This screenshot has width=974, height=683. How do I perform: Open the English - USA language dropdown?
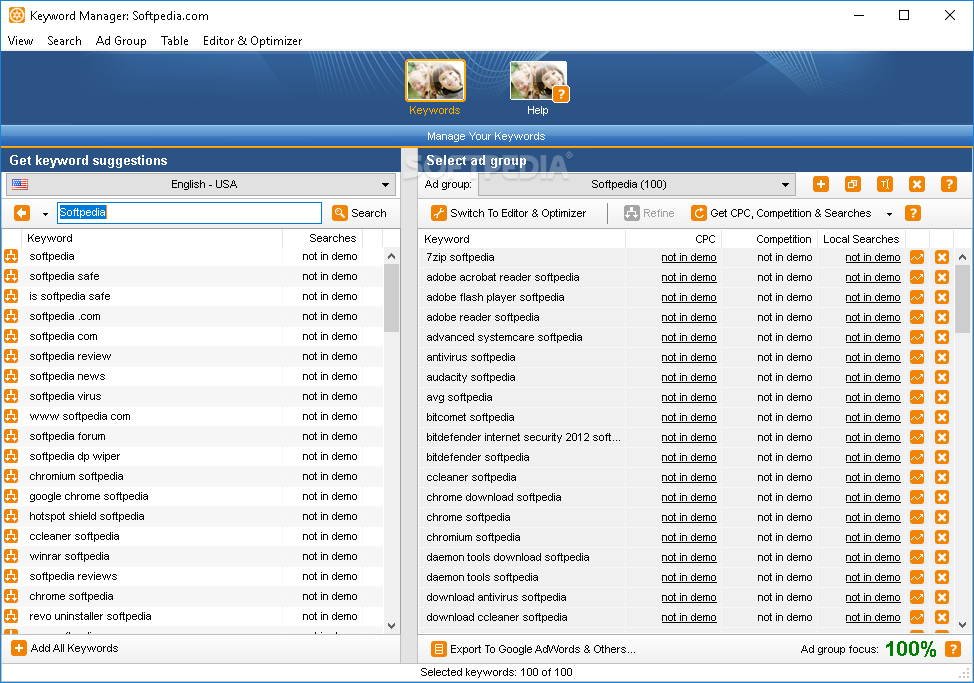click(x=201, y=184)
